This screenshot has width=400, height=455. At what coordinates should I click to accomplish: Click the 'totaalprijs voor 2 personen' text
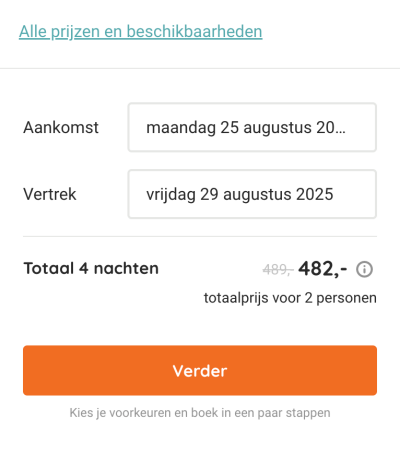pos(290,298)
